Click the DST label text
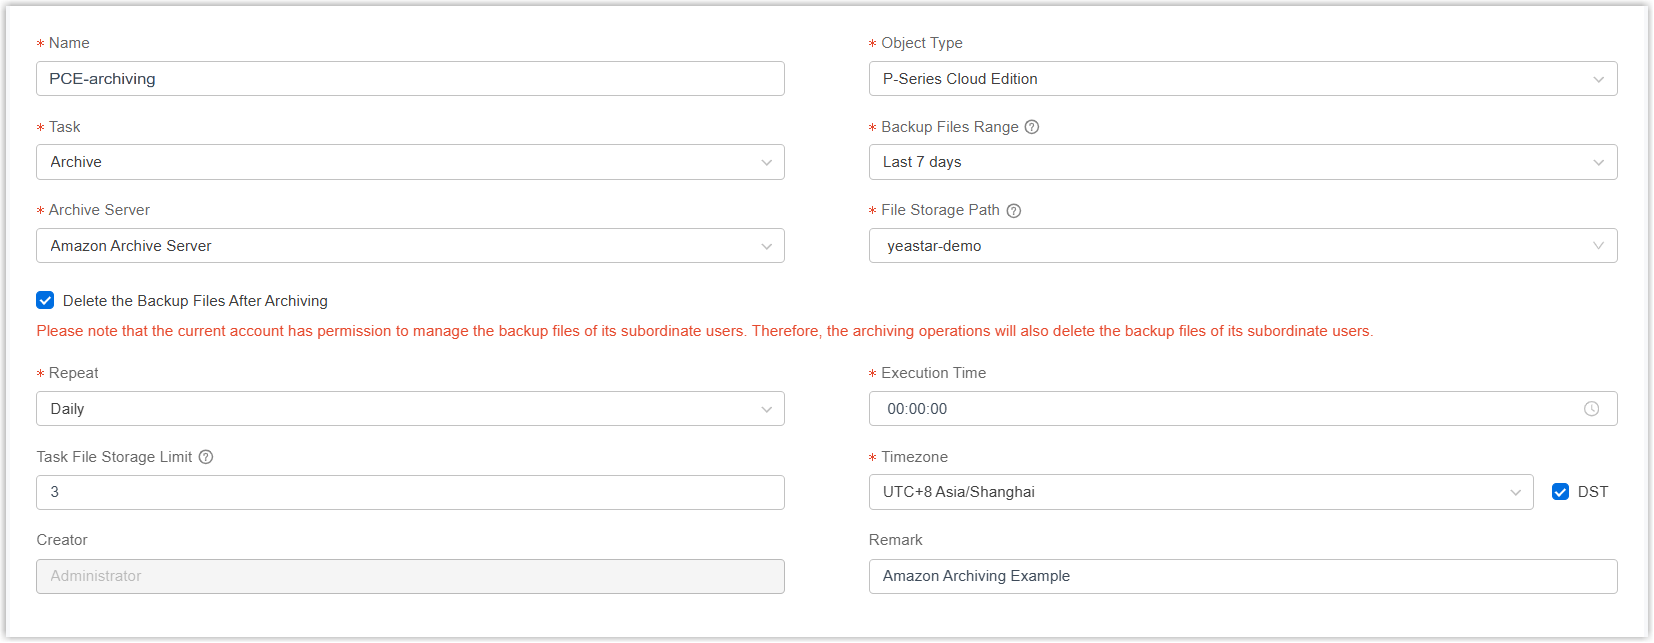The width and height of the screenshot is (1654, 643). (1593, 492)
